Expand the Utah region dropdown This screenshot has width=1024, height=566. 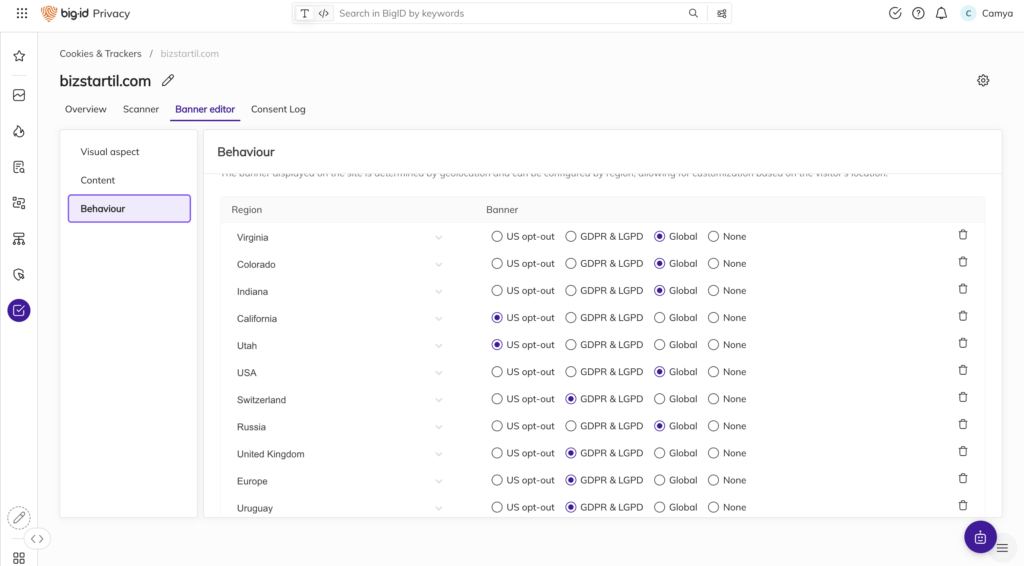click(438, 346)
